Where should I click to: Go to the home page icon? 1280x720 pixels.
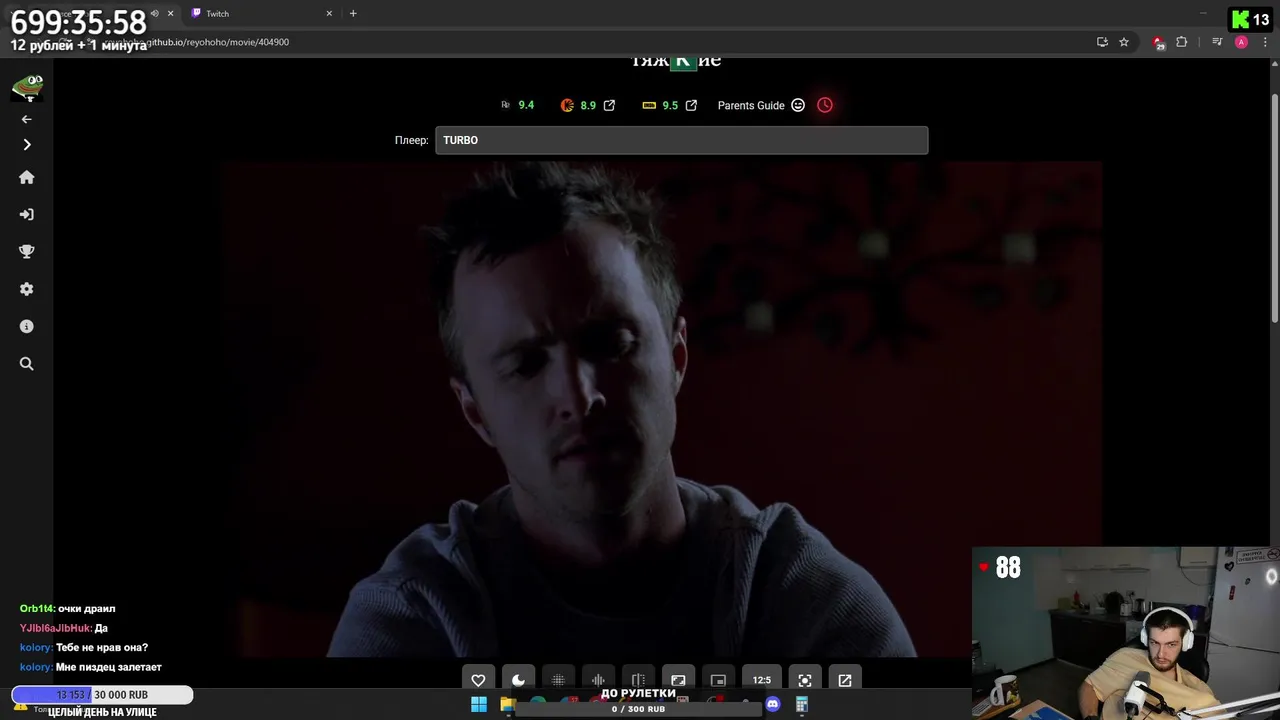(x=27, y=177)
